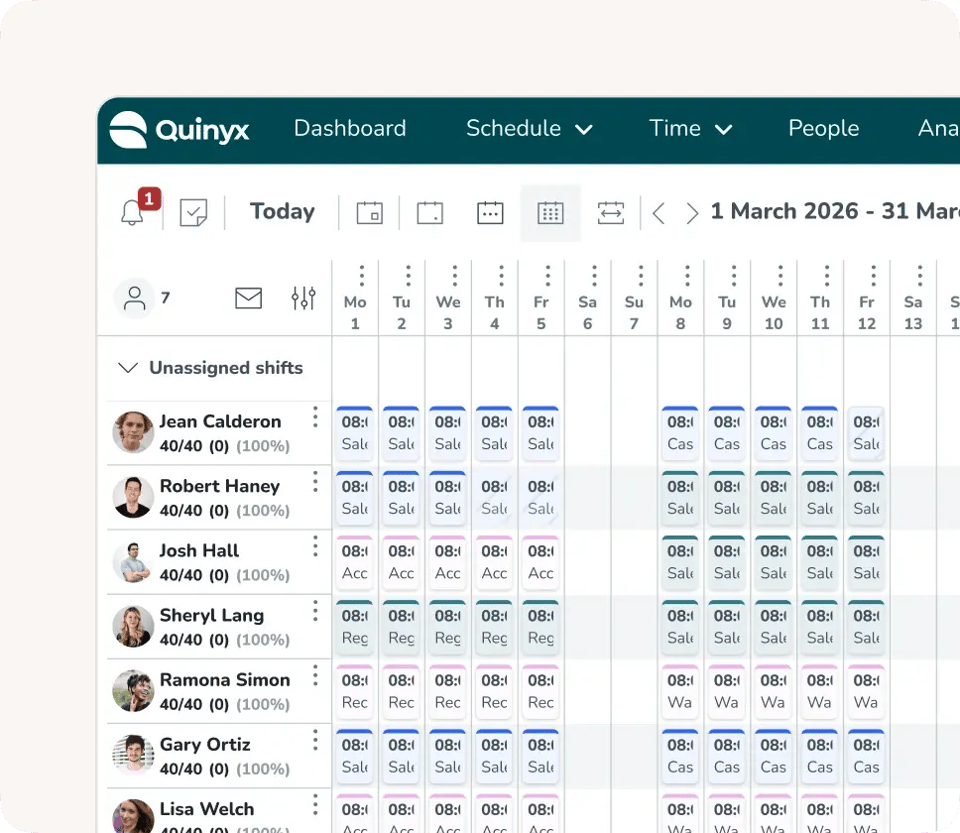Collapse the Unassigned shifts section

click(128, 367)
